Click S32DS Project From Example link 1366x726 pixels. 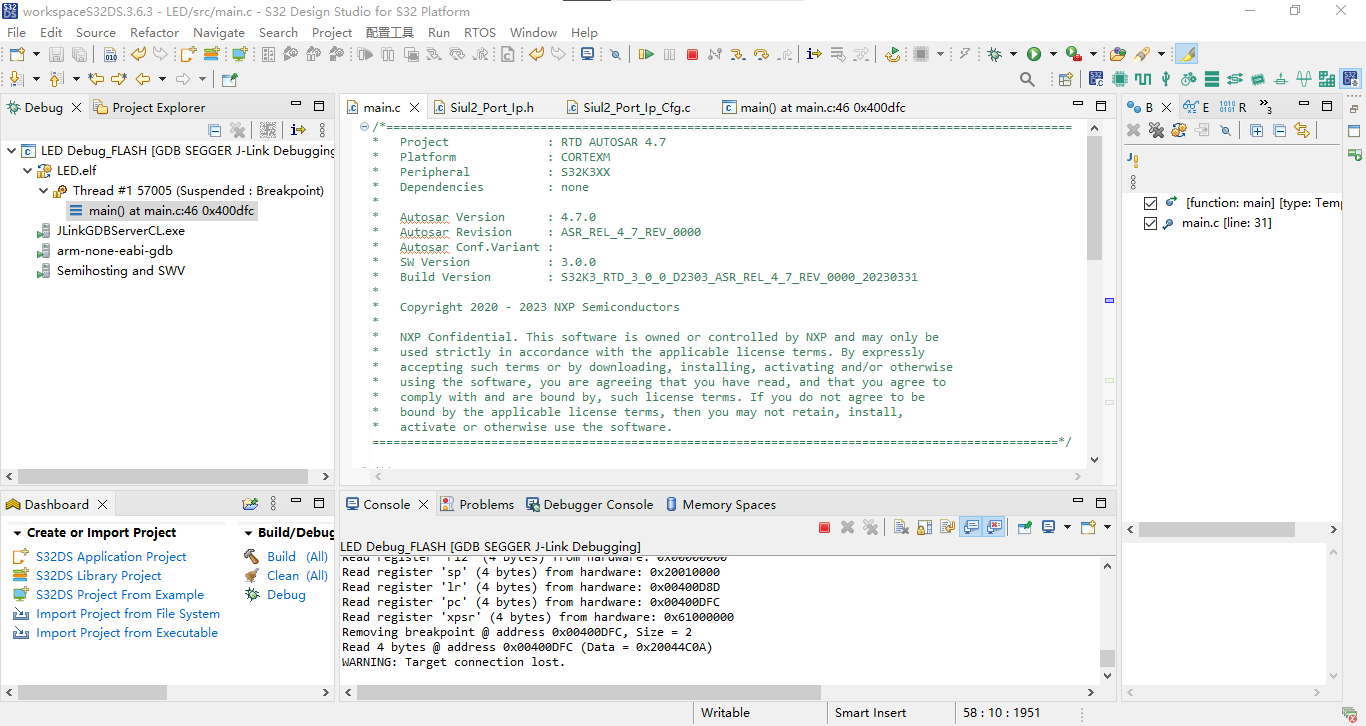120,595
